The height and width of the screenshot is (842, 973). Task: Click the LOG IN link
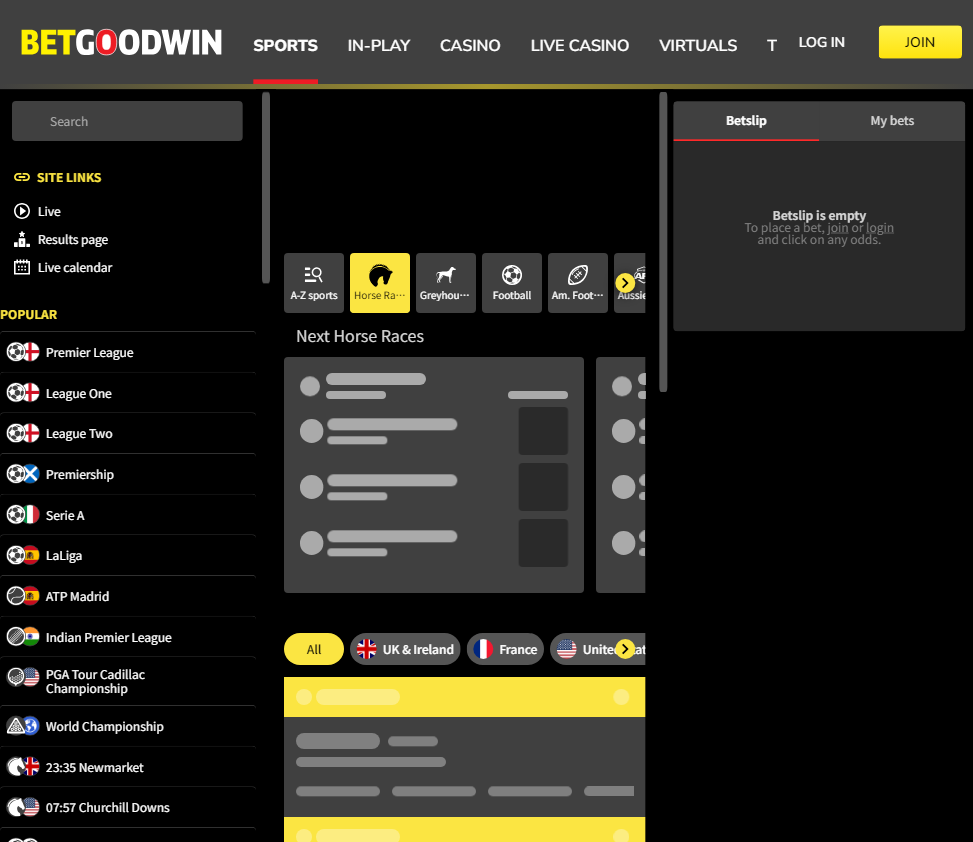tap(822, 42)
